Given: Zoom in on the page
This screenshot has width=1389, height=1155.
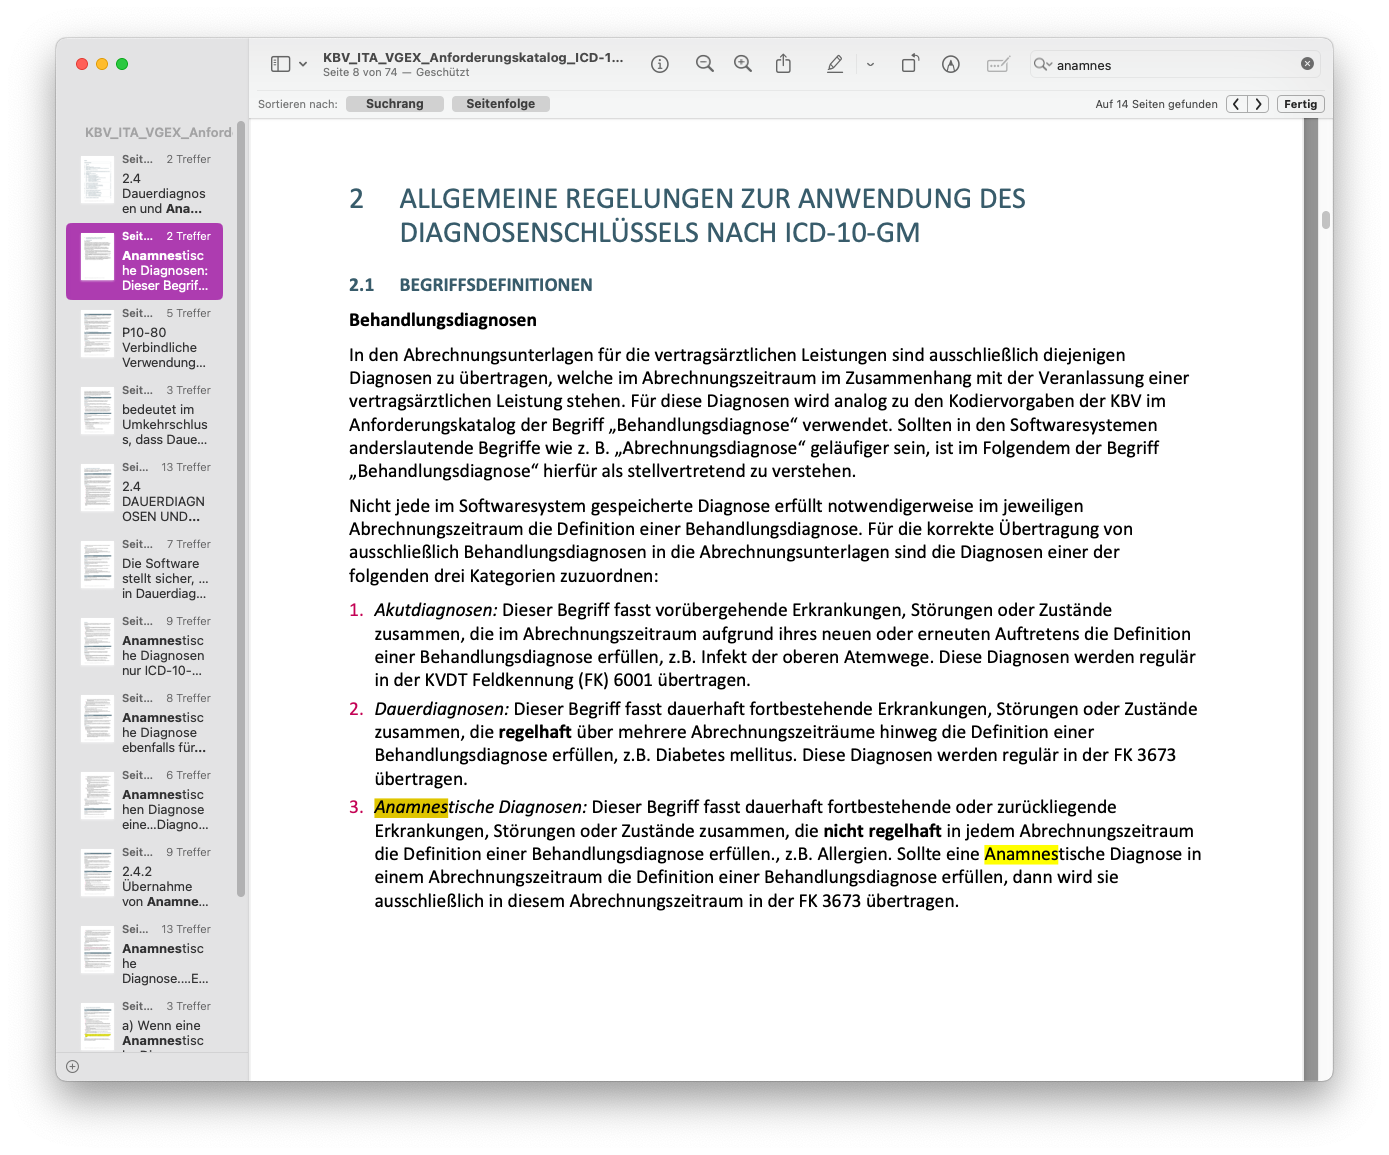Looking at the screenshot, I should point(743,64).
